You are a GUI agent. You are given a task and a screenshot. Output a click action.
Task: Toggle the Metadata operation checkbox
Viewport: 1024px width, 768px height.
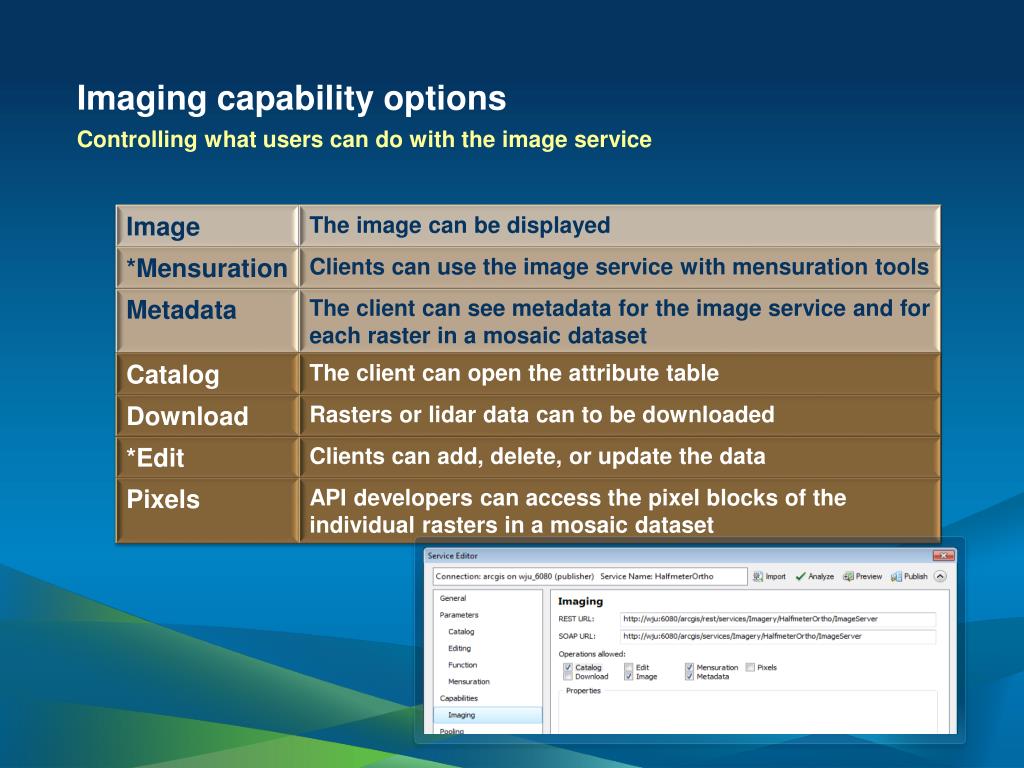[x=689, y=677]
